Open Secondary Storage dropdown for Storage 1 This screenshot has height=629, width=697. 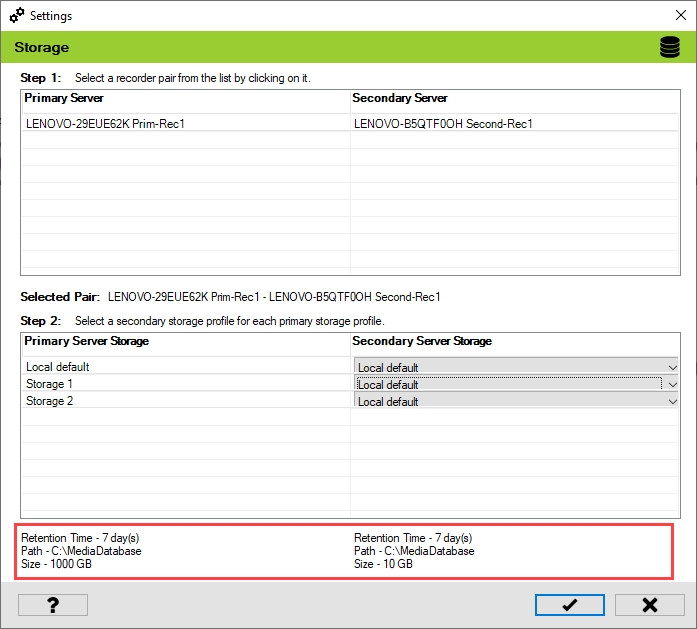[672, 384]
